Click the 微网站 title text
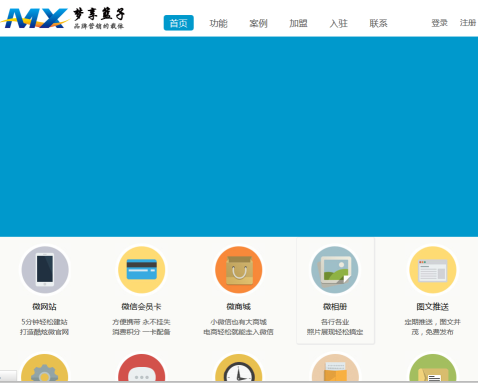Image resolution: width=478 pixels, height=383 pixels. [44, 307]
